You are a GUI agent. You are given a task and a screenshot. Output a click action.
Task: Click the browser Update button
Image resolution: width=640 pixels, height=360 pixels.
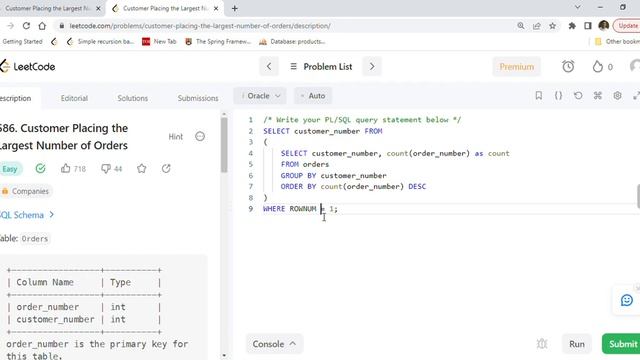(x=627, y=26)
